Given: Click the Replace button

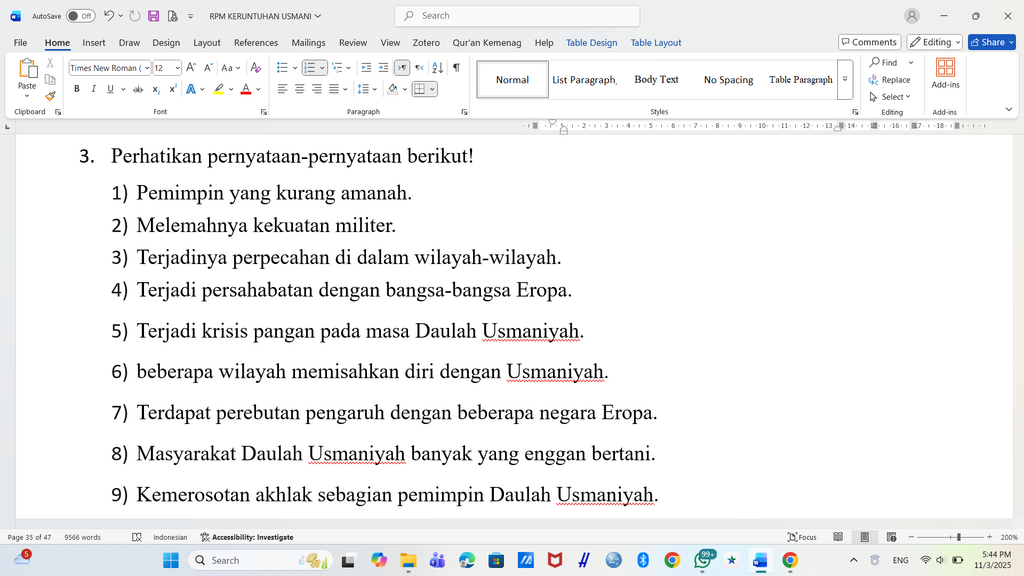Looking at the screenshot, I should pyautogui.click(x=889, y=80).
